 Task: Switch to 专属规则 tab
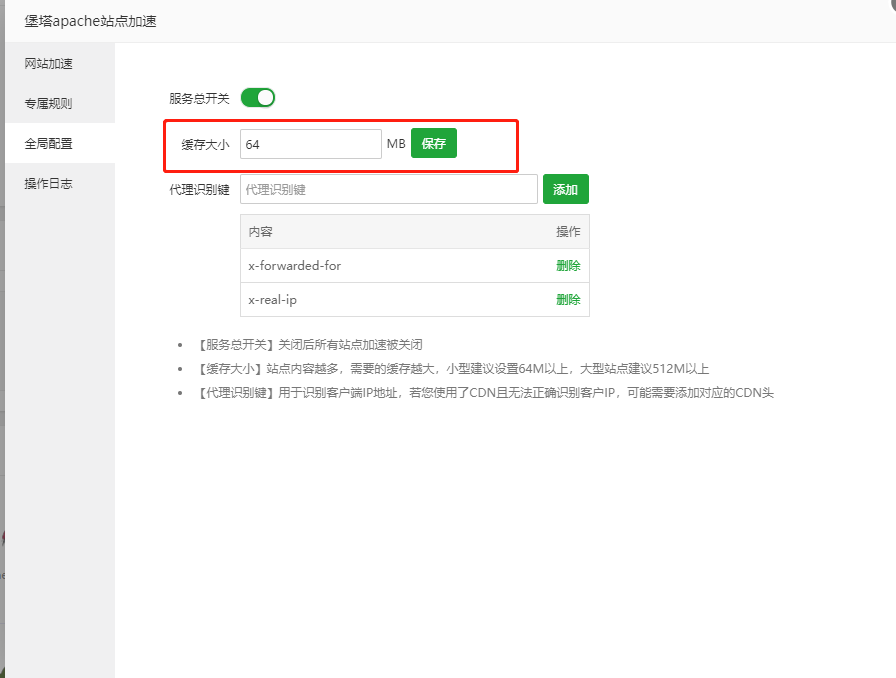pyautogui.click(x=59, y=103)
